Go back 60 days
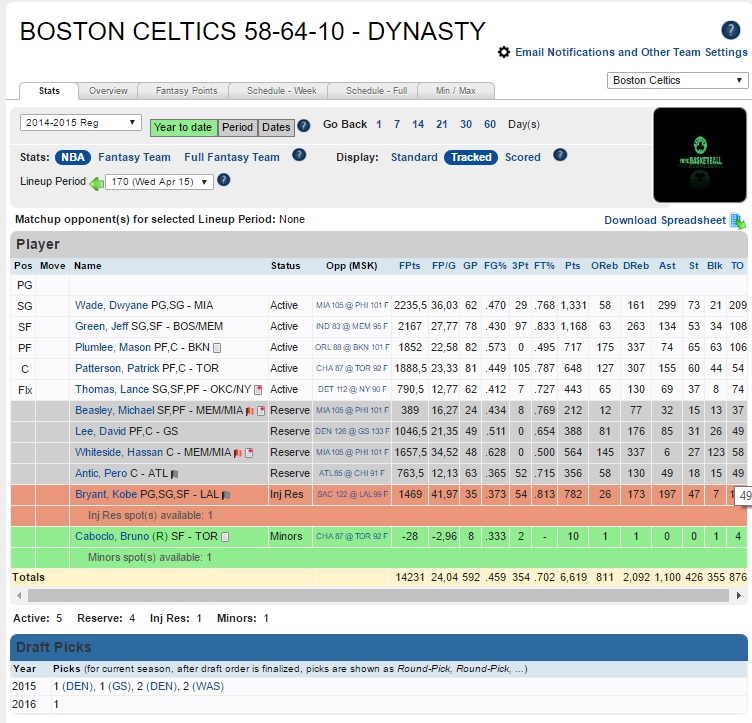Image resolution: width=752 pixels, height=723 pixels. 490,125
